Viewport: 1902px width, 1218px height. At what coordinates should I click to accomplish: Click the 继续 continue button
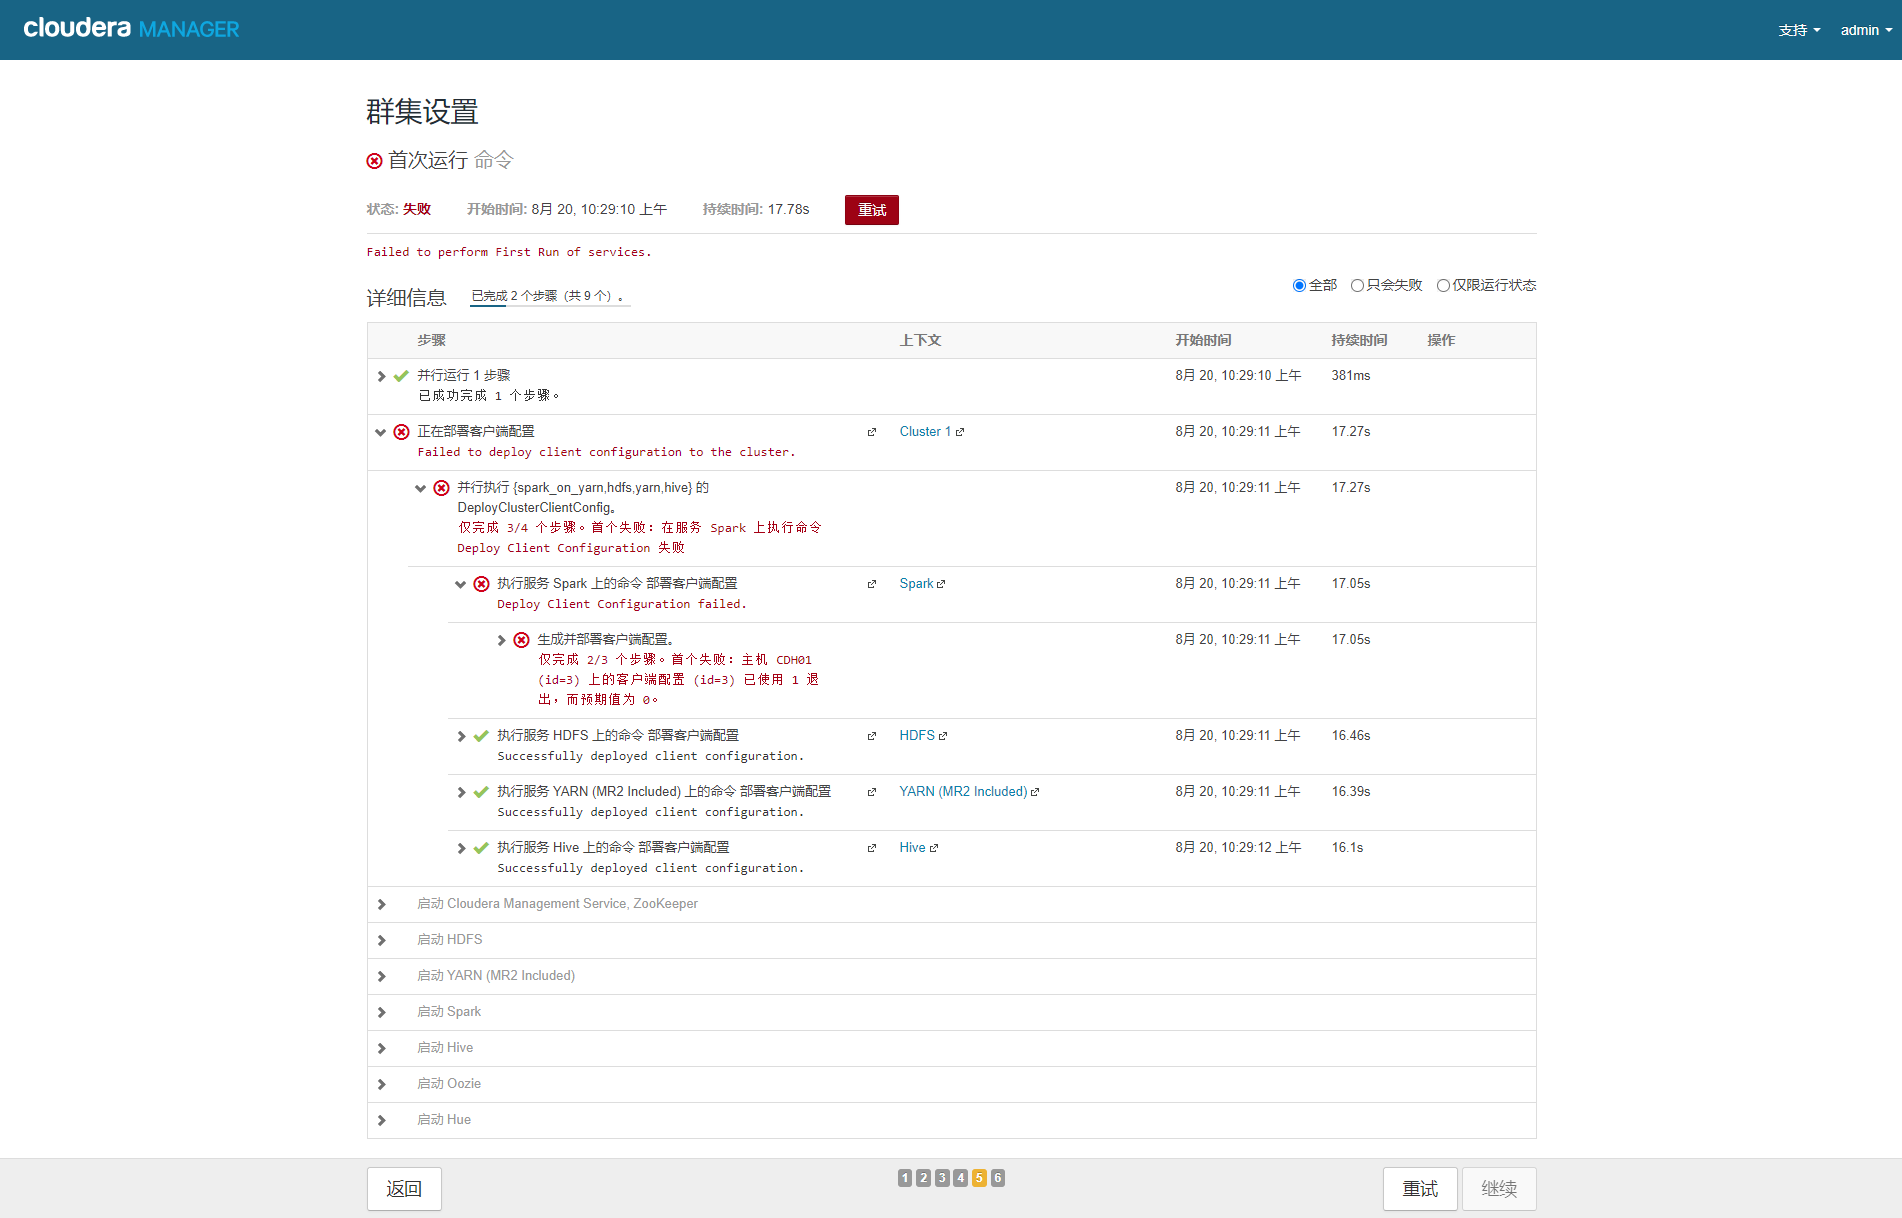point(1499,1189)
